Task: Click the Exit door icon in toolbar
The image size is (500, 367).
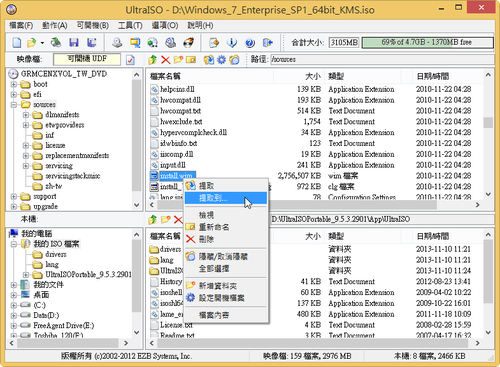Action: (x=268, y=42)
